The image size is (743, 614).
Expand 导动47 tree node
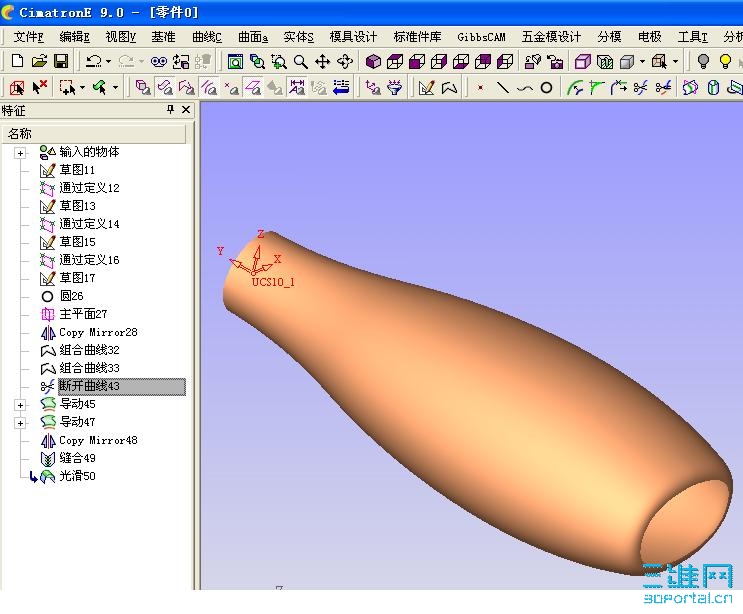[20, 423]
